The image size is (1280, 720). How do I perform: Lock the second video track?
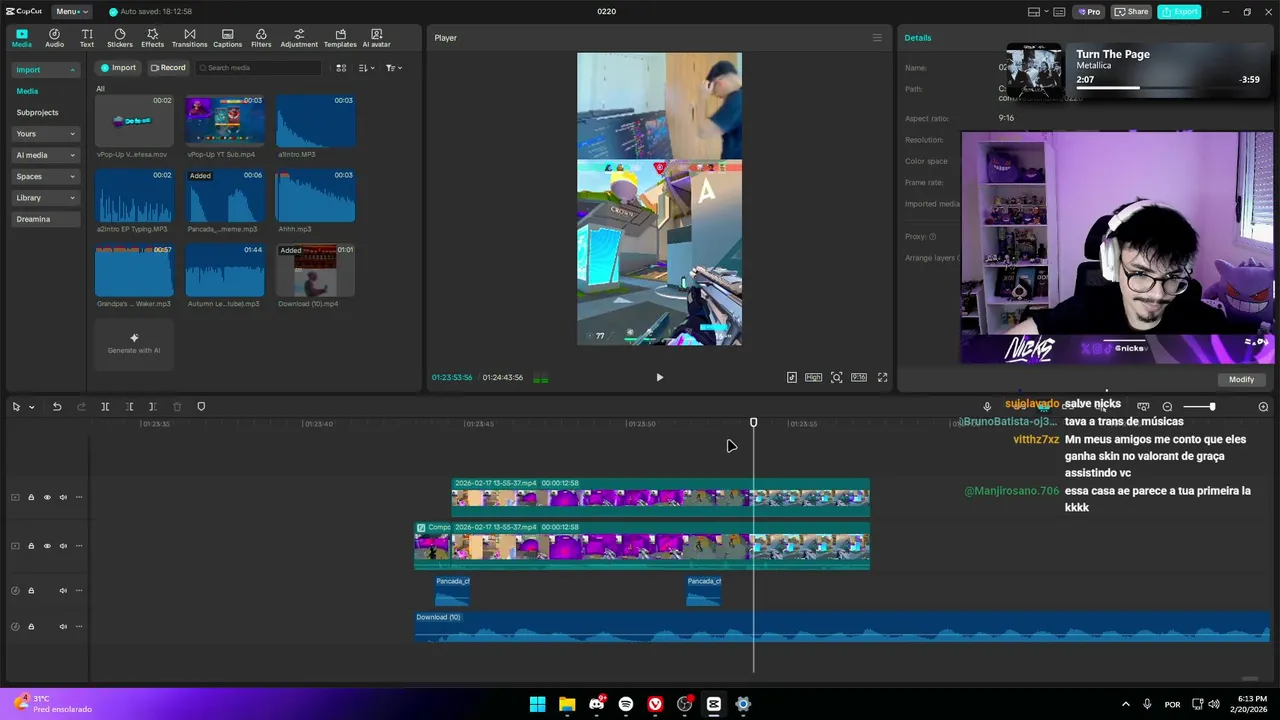click(x=31, y=546)
